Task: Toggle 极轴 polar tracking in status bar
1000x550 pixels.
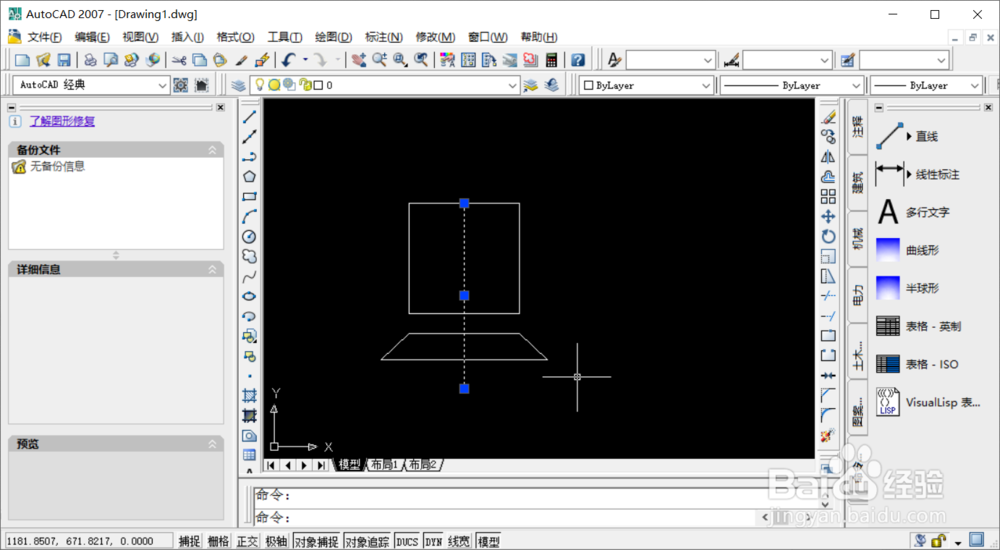Action: pos(276,542)
